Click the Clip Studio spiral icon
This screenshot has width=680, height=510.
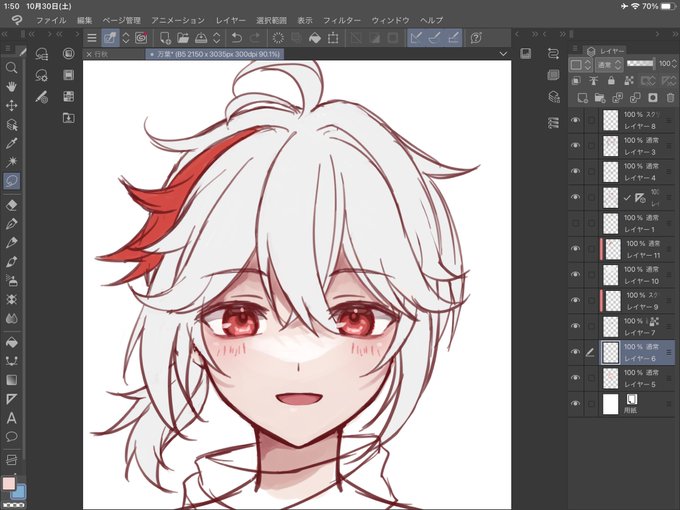[x=141, y=38]
